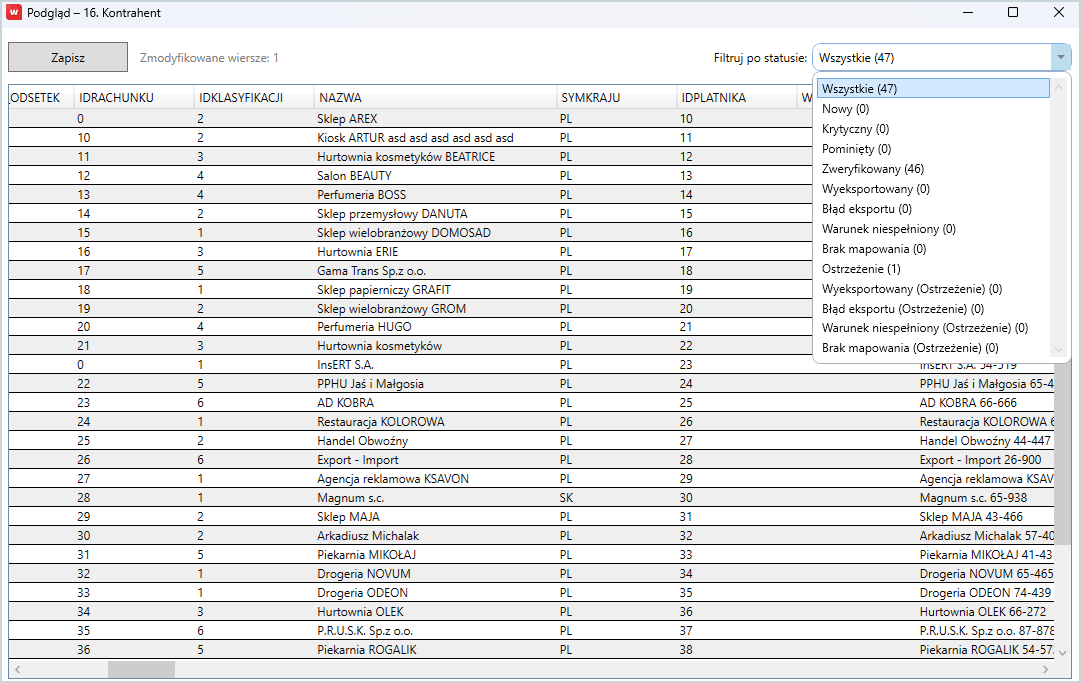Click the application icon in title bar
The width and height of the screenshot is (1081, 683).
14,13
